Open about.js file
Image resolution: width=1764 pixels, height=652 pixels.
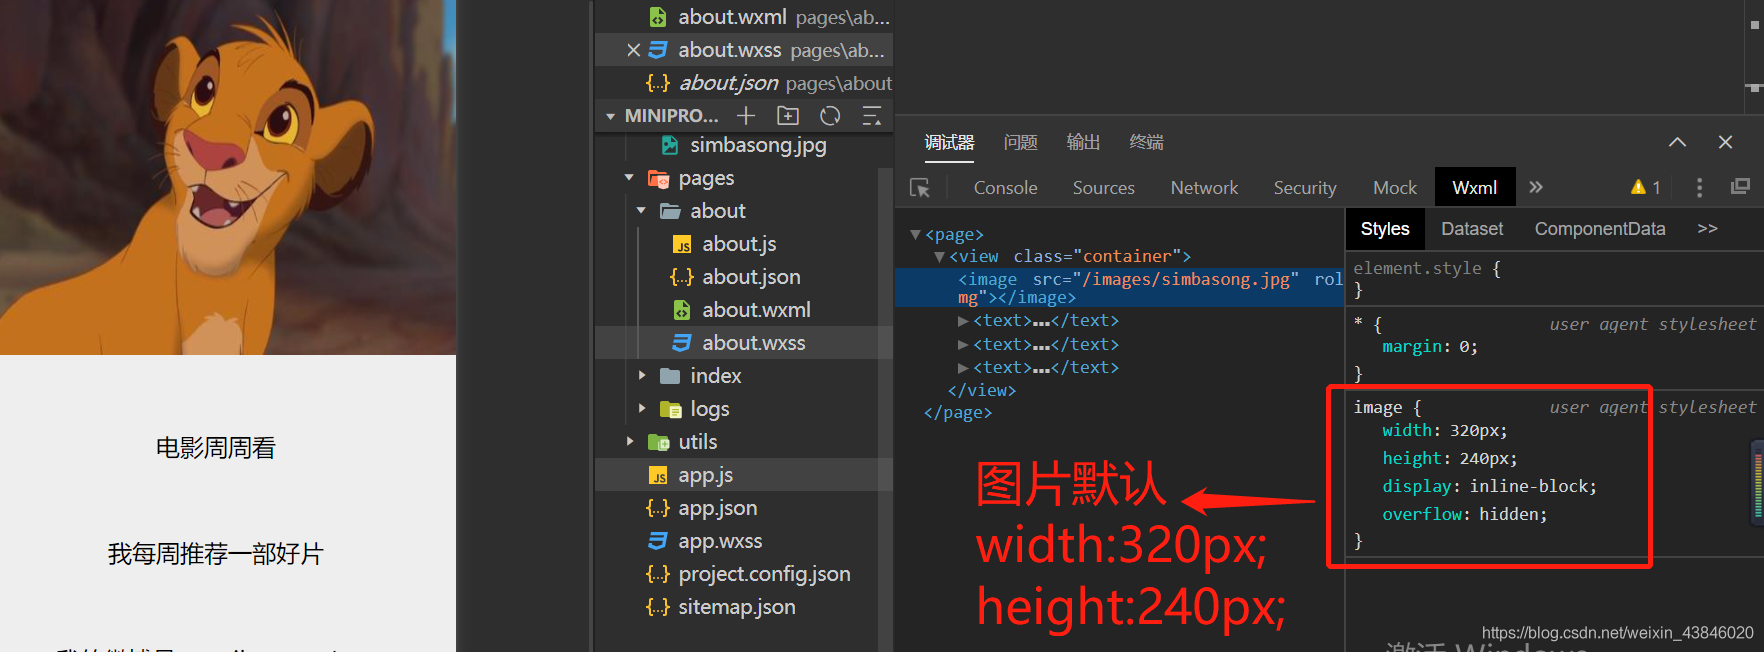click(739, 244)
